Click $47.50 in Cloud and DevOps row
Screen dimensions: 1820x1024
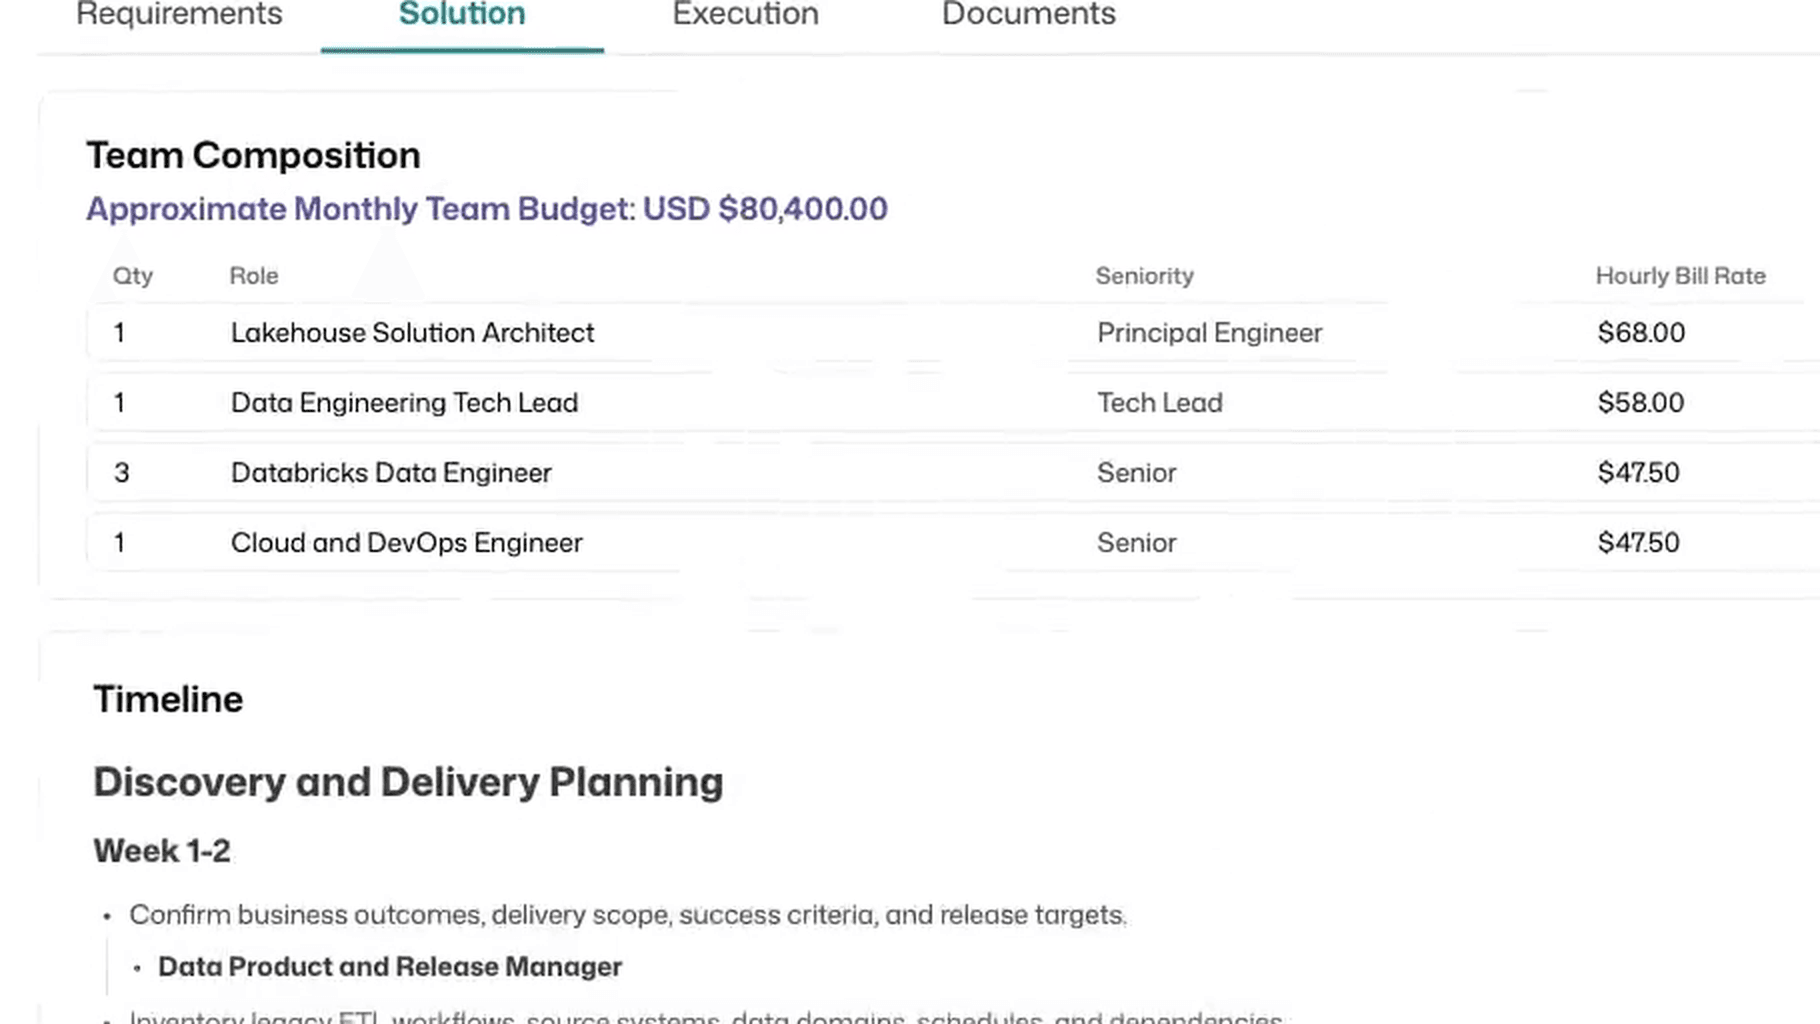pyautogui.click(x=1638, y=543)
